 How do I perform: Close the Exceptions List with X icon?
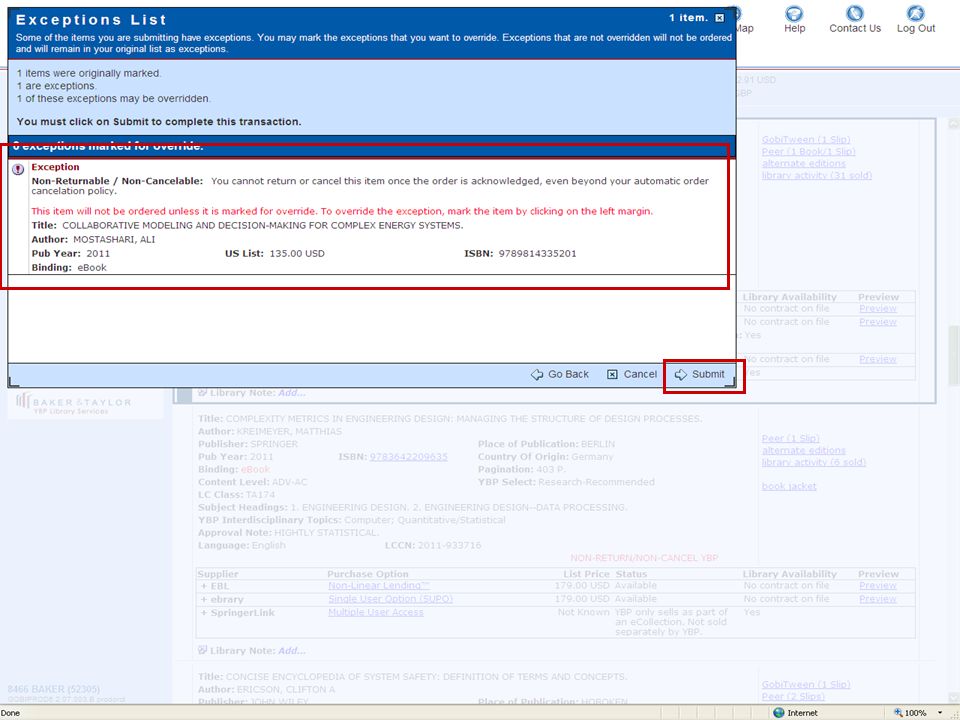click(x=719, y=18)
